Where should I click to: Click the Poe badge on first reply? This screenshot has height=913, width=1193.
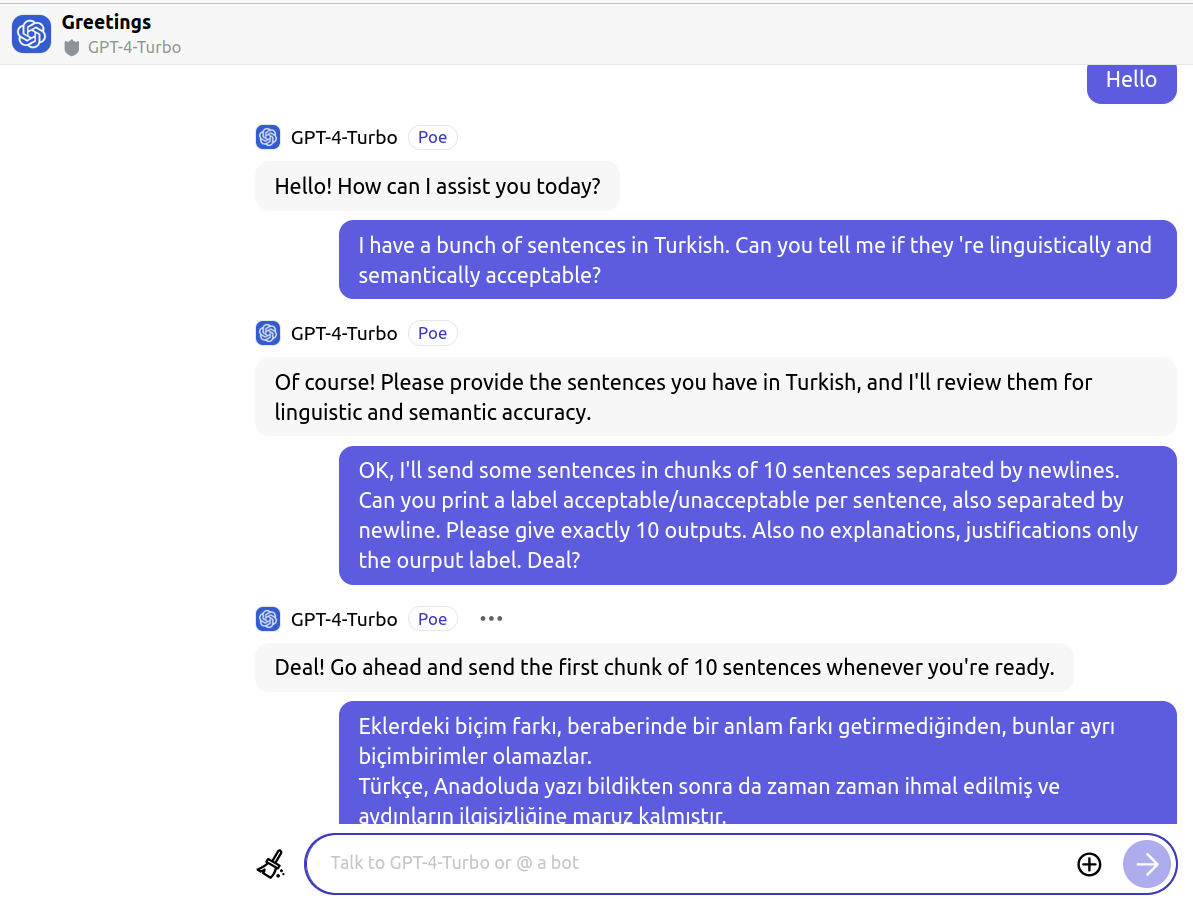pyautogui.click(x=432, y=137)
